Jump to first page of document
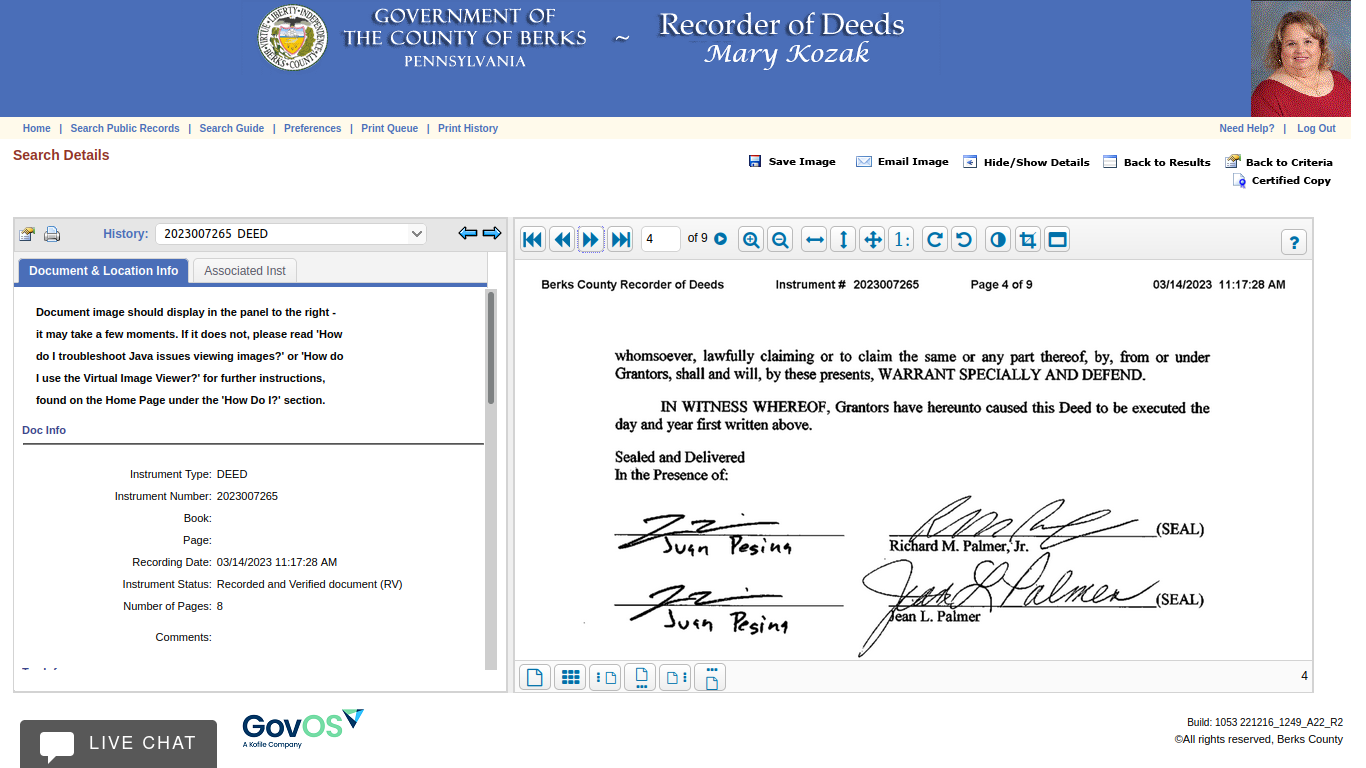This screenshot has height=768, width=1366. (533, 239)
